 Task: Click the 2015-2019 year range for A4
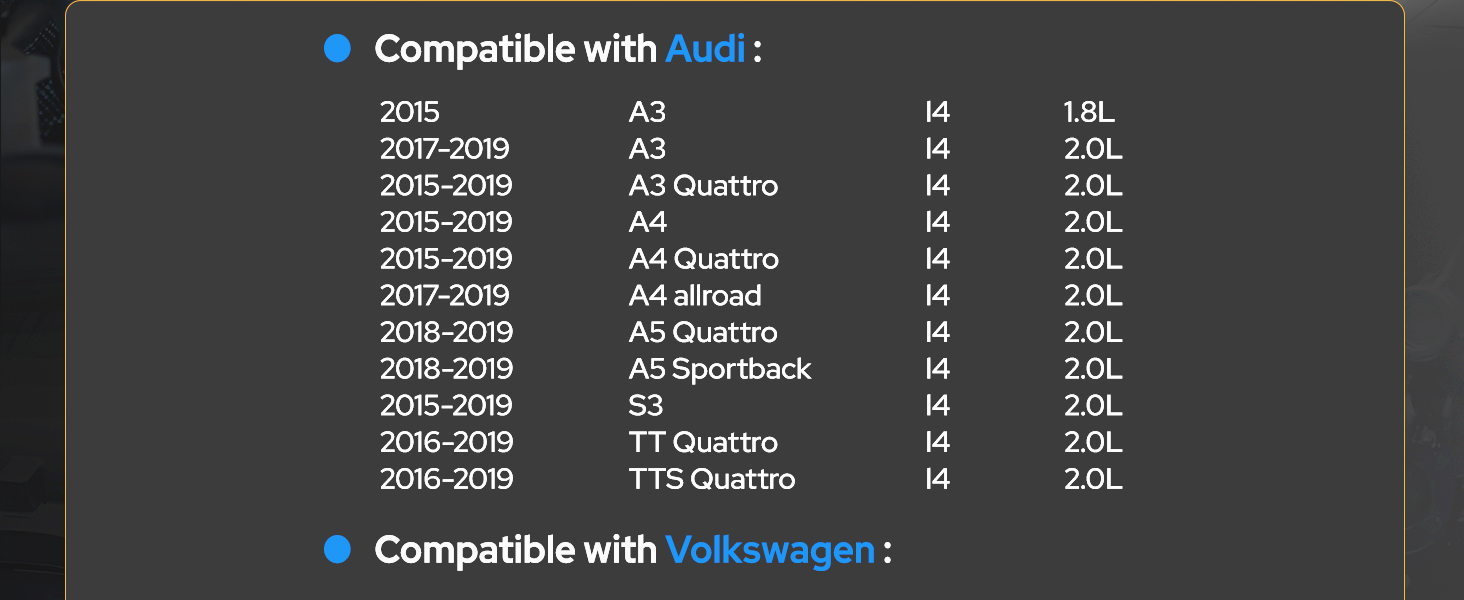click(446, 222)
